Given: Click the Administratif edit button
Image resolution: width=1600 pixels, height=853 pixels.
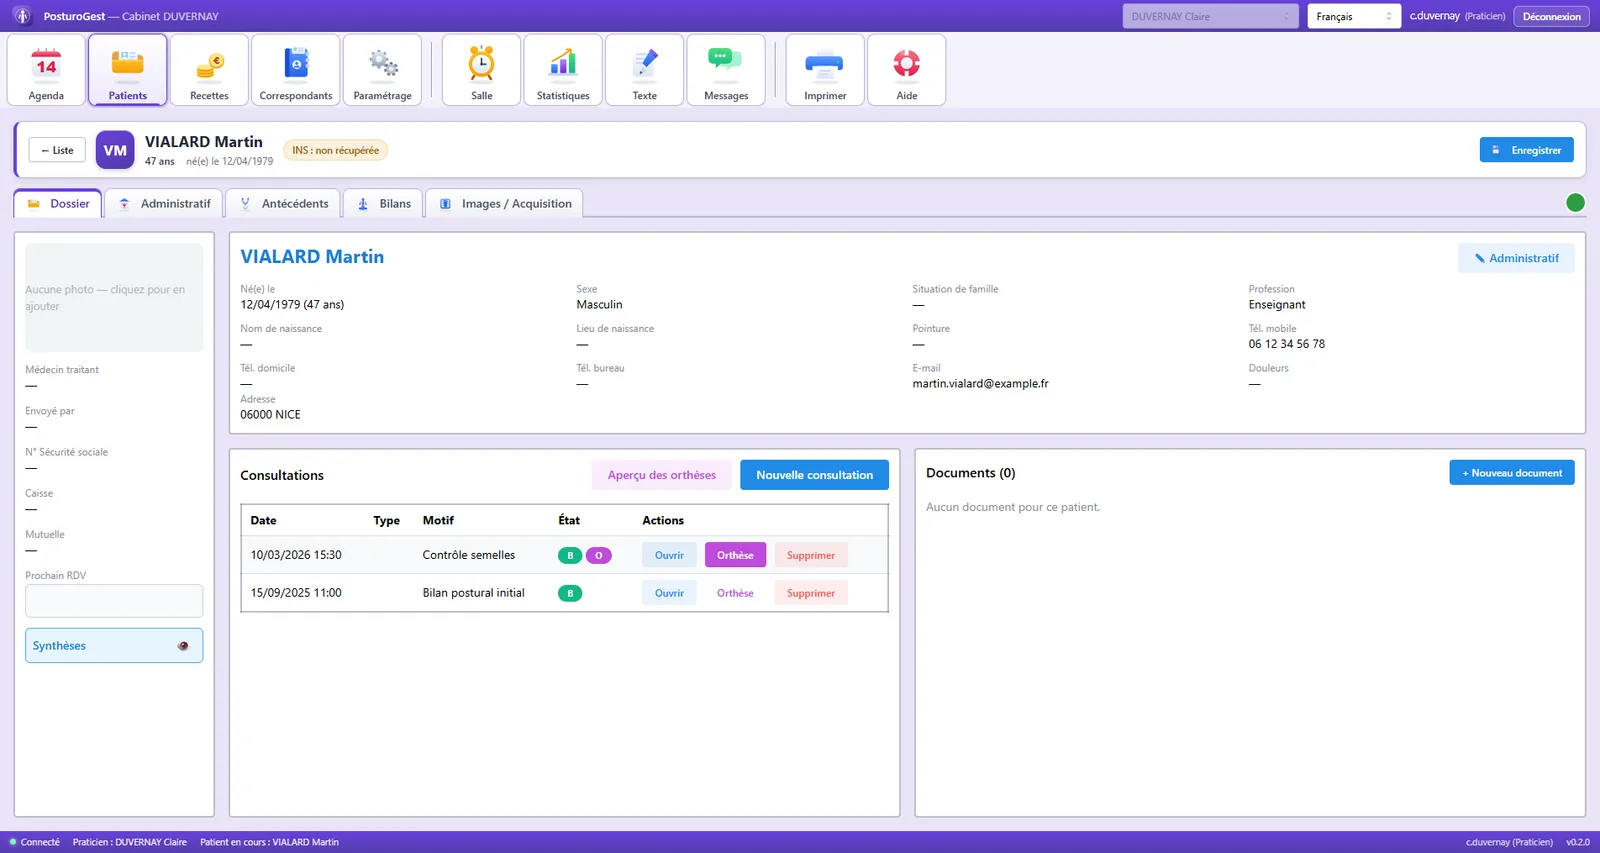Looking at the screenshot, I should coord(1516,258).
